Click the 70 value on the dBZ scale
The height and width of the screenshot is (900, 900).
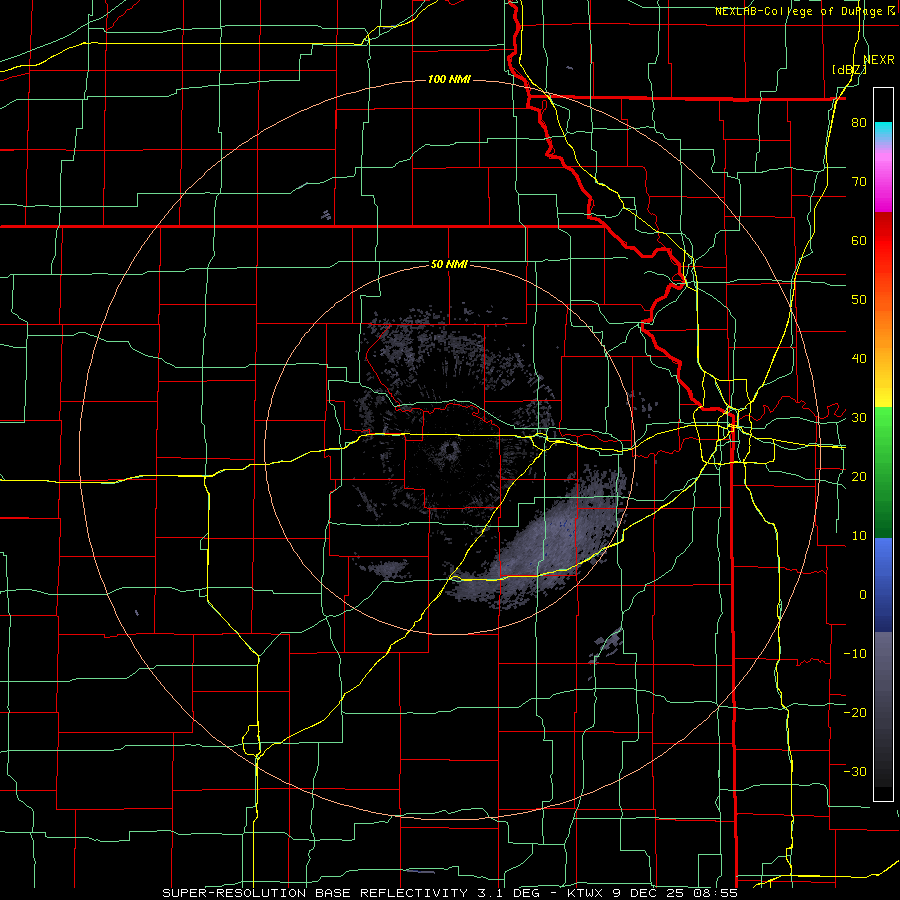859,182
